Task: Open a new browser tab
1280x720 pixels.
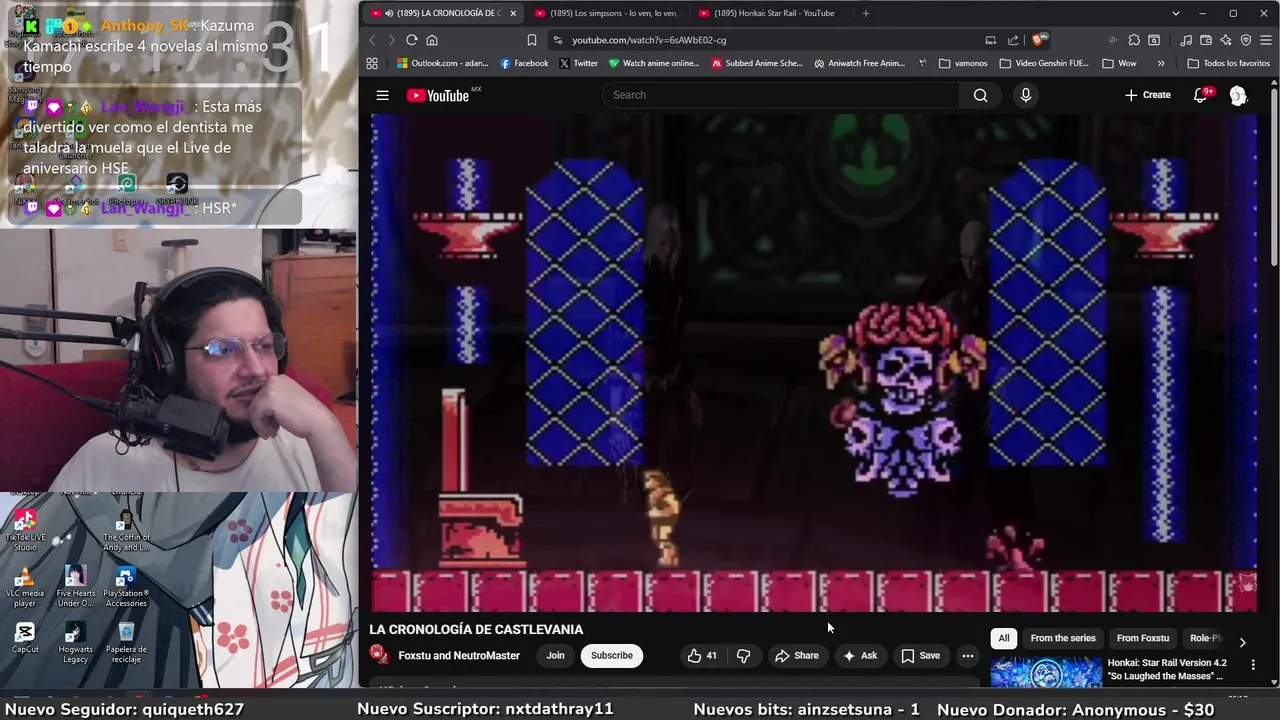Action: (x=865, y=13)
